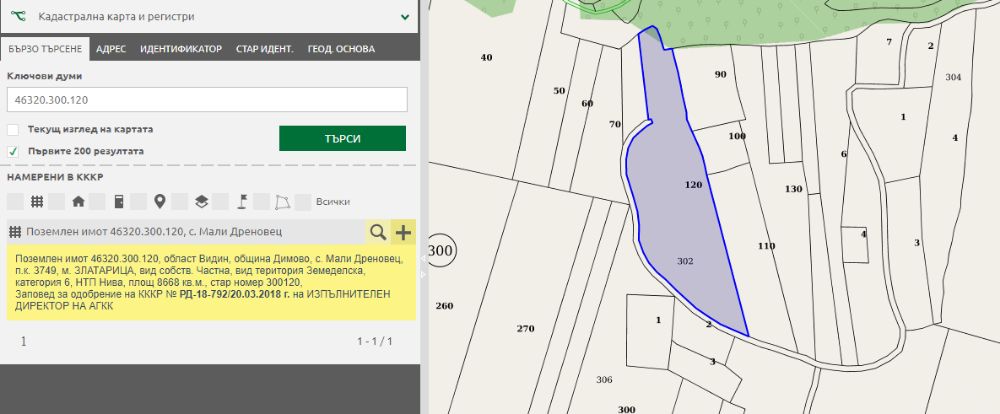Click the polygon boundary filter icon
1000x414 pixels.
pyautogui.click(x=283, y=202)
